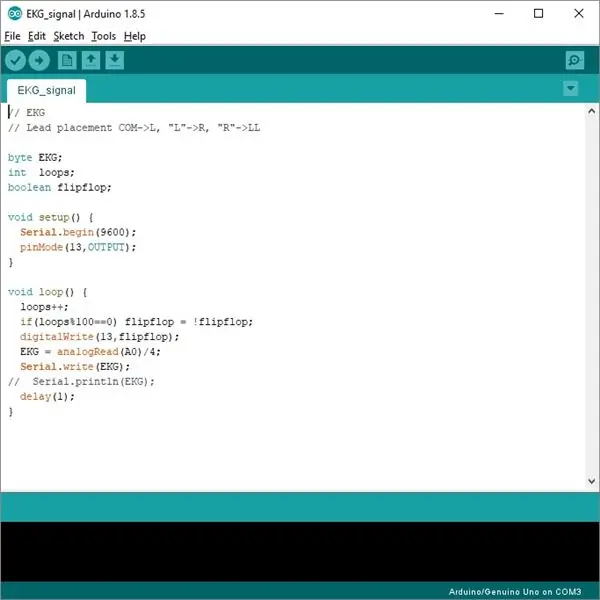Open the Tools menu

tap(103, 36)
